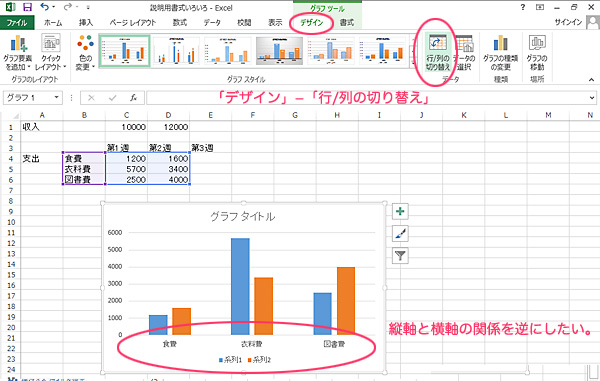Click the green plus Chart Elements button

tap(400, 211)
